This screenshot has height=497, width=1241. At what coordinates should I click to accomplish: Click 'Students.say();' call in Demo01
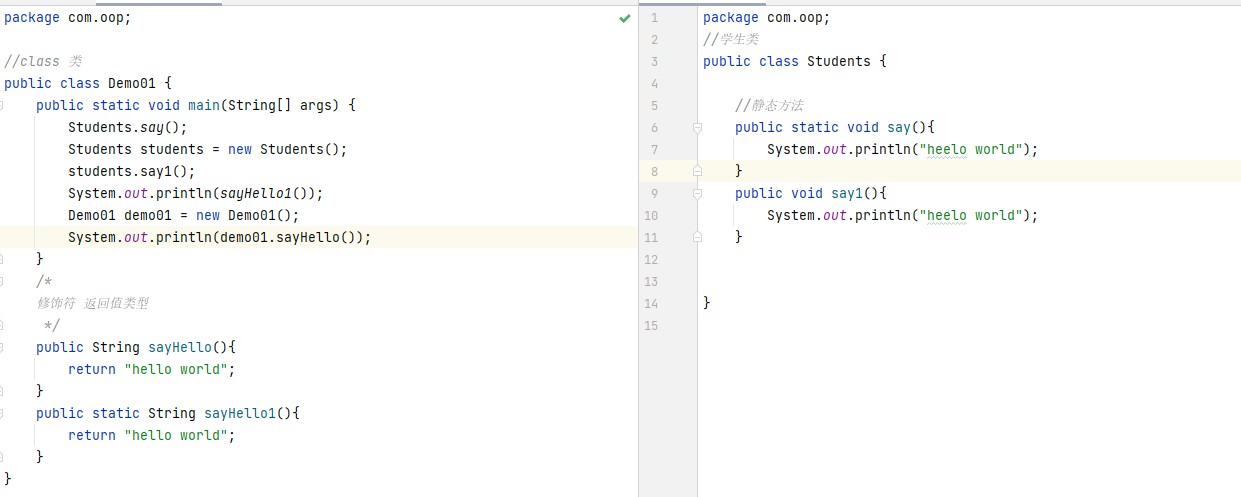(128, 127)
